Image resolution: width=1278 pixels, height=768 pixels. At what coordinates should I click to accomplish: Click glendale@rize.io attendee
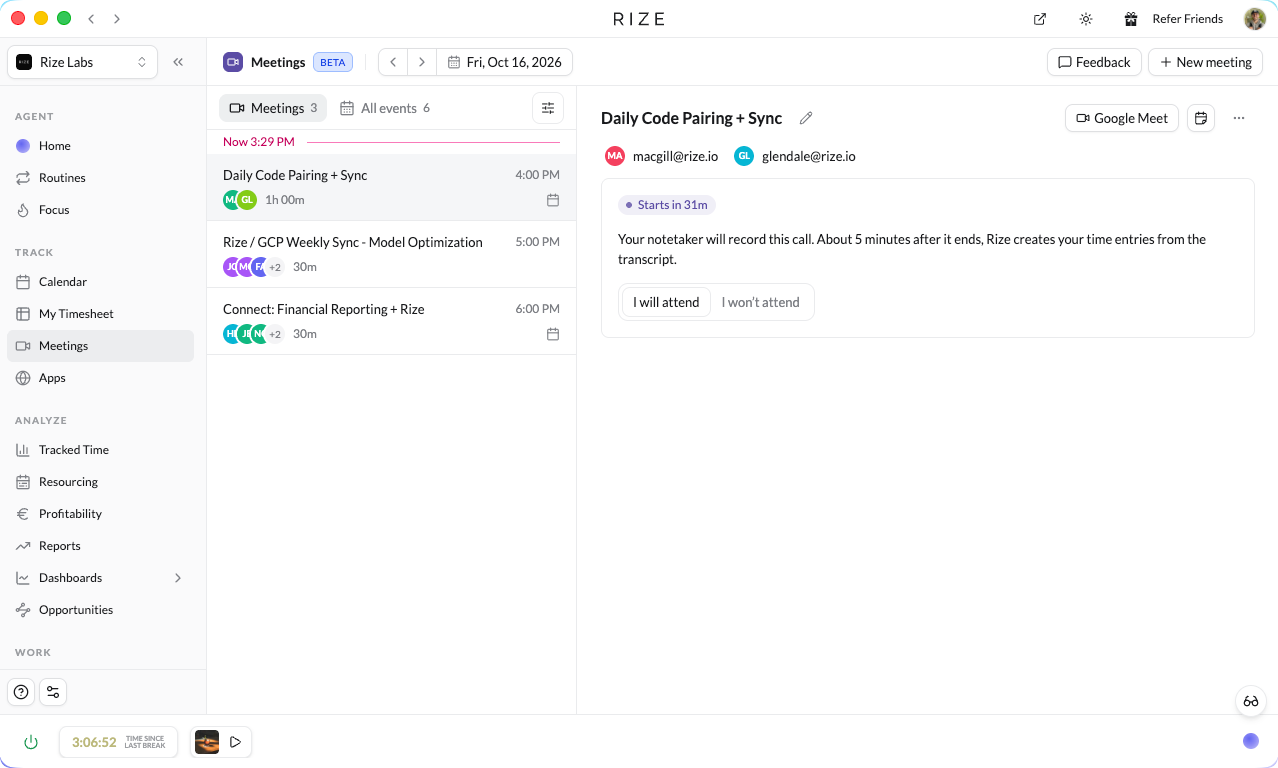point(795,156)
